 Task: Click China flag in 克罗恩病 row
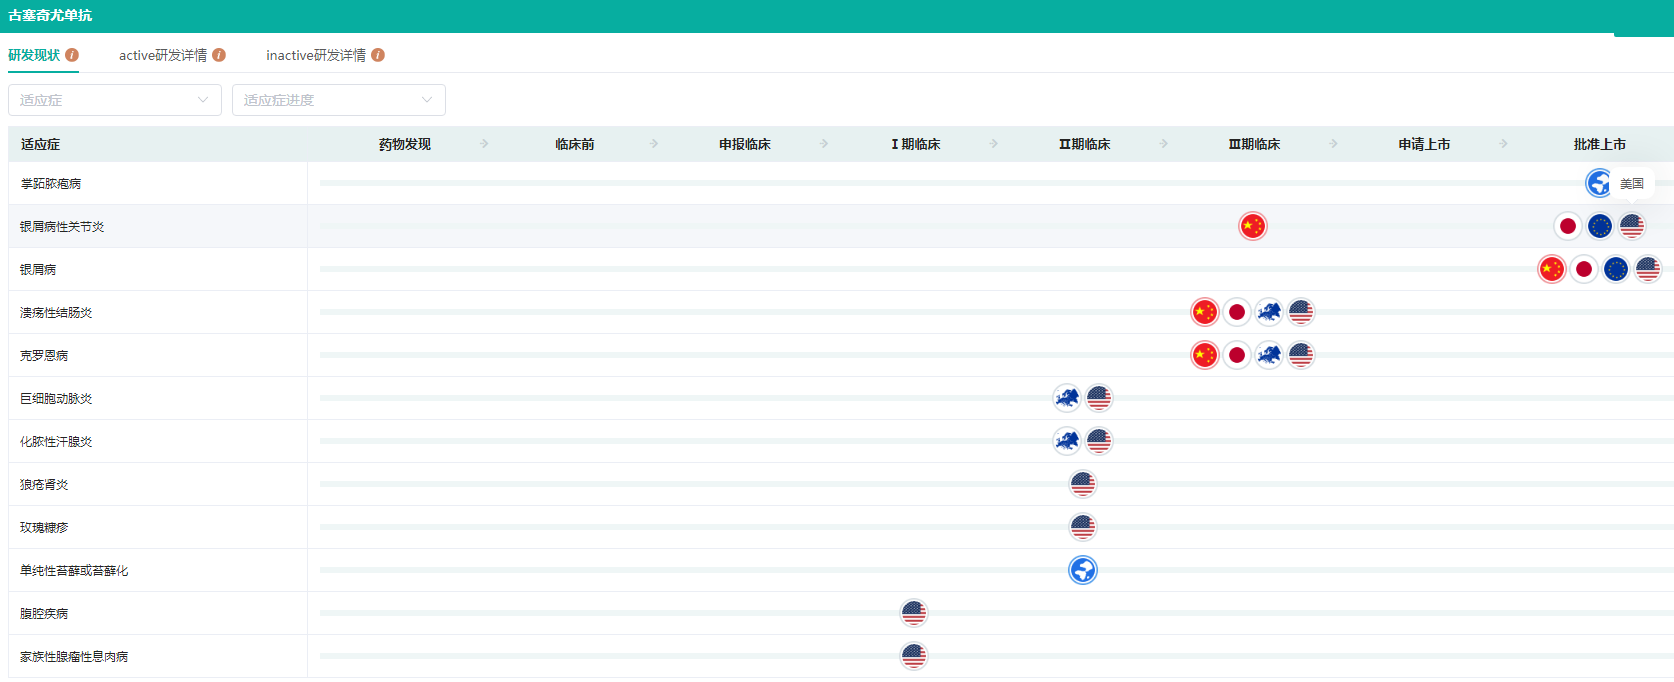click(x=1204, y=355)
